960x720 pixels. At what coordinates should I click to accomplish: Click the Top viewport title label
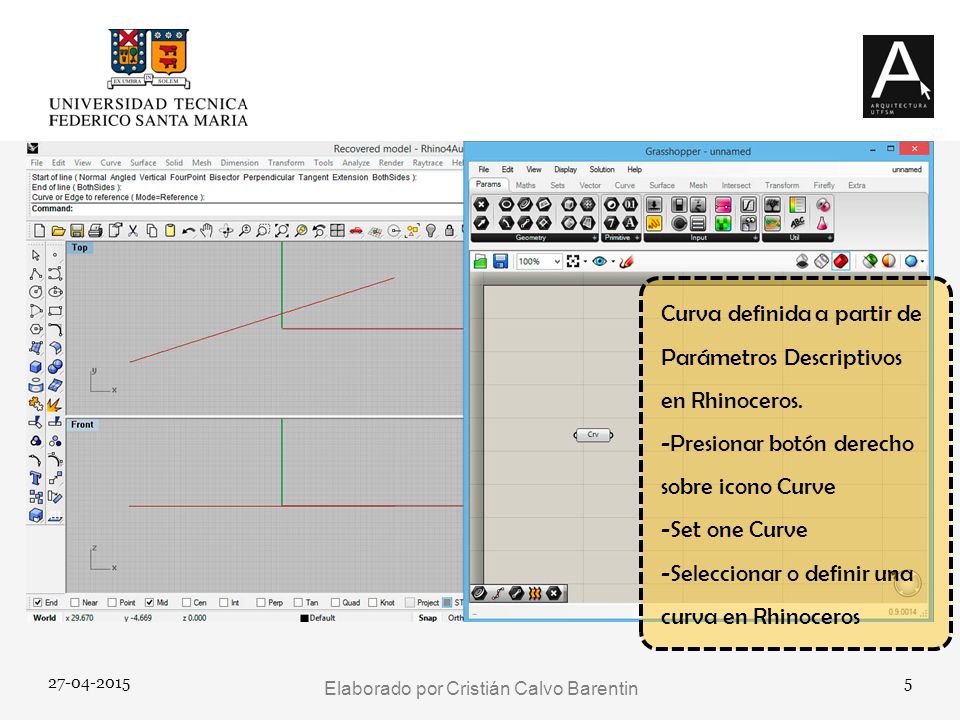(80, 248)
